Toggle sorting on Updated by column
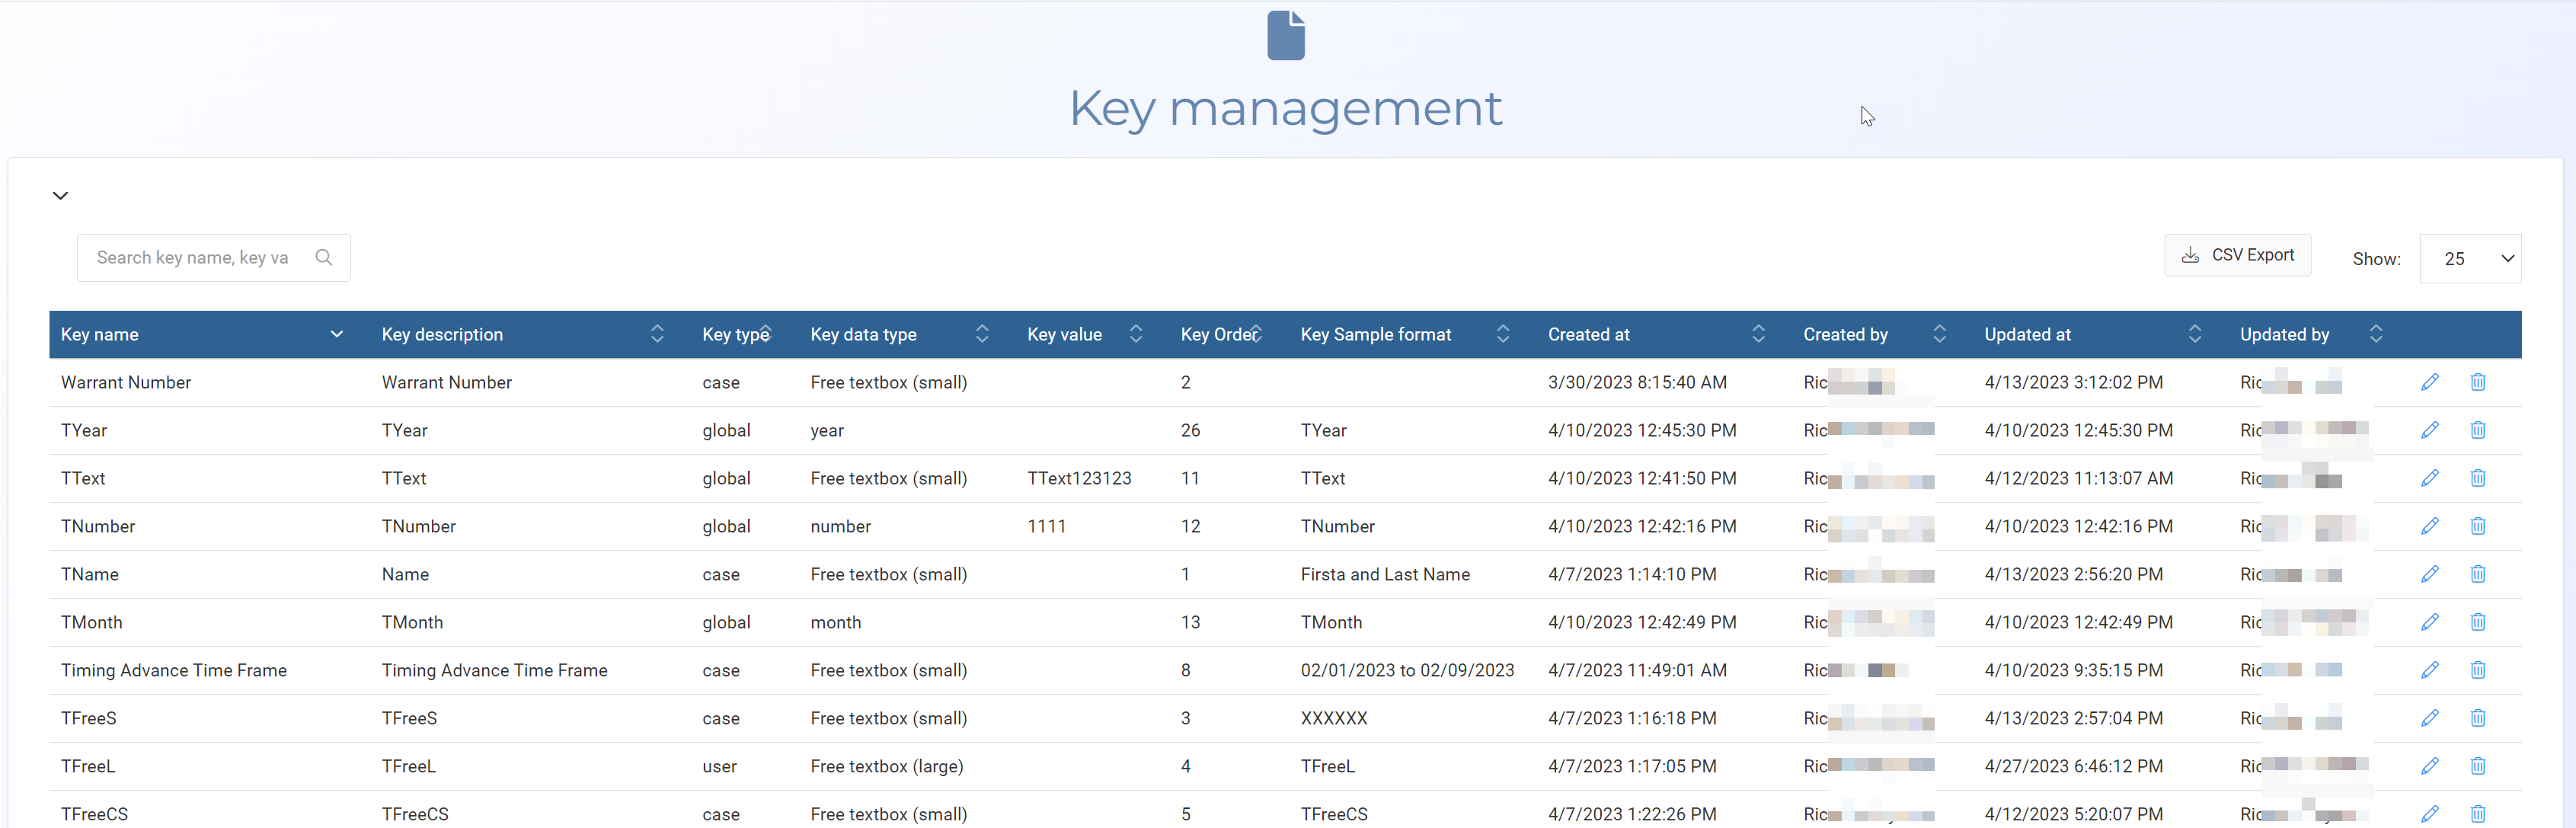This screenshot has width=2576, height=828. click(2375, 334)
